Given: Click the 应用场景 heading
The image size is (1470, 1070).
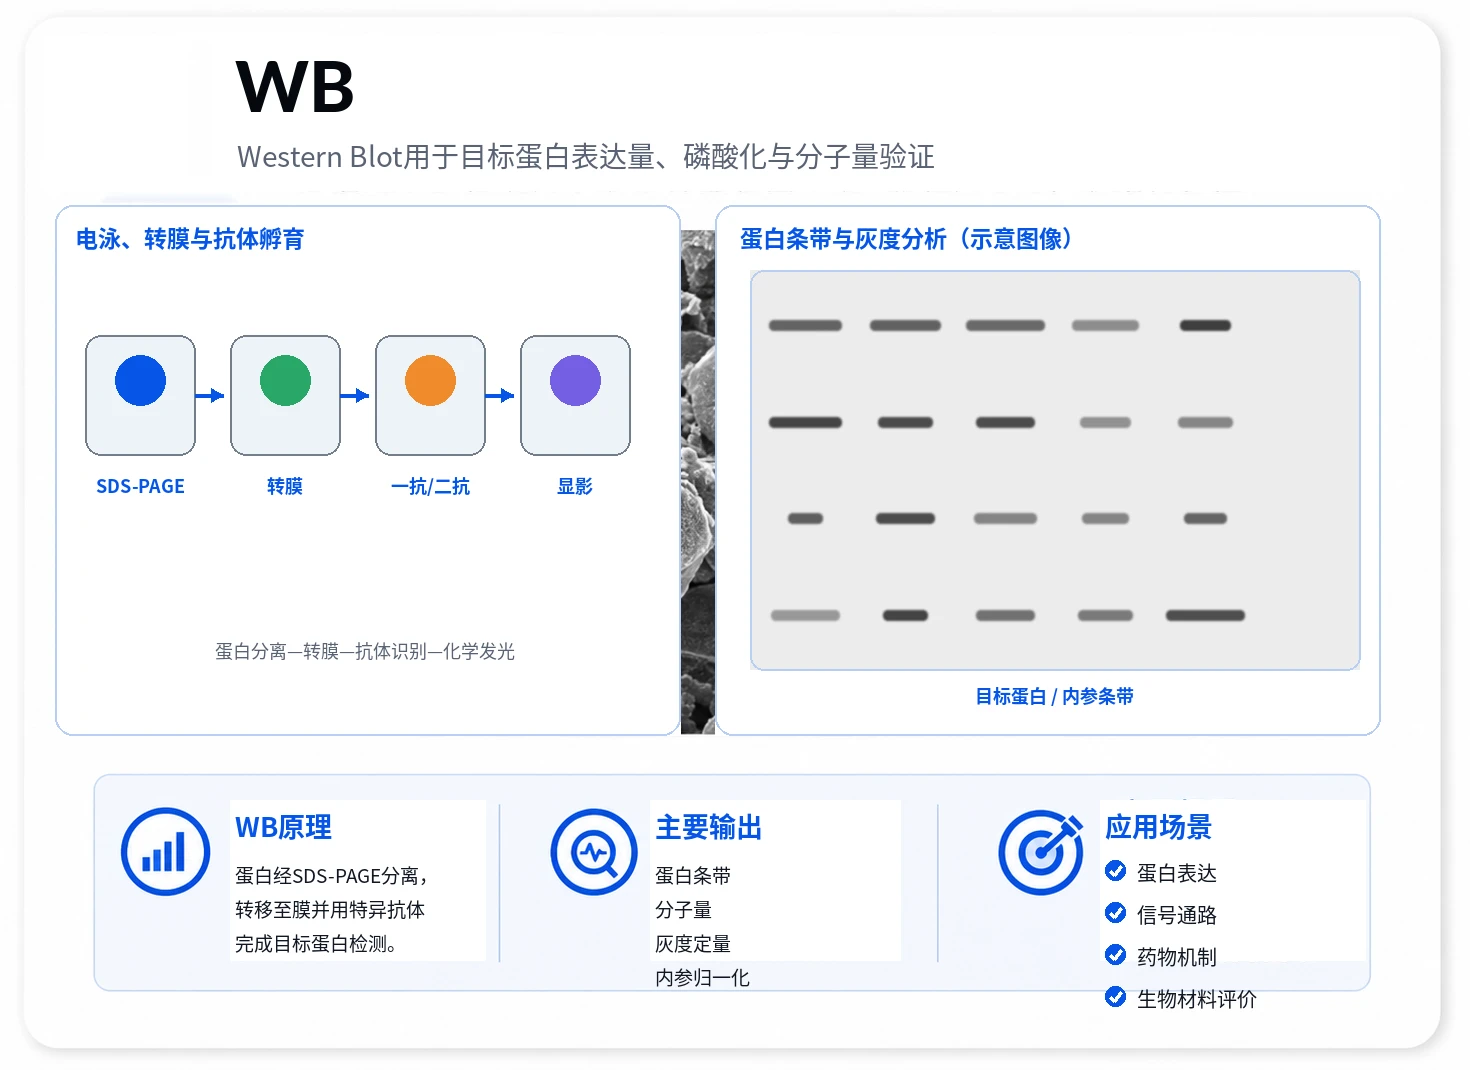Looking at the screenshot, I should tap(1158, 827).
